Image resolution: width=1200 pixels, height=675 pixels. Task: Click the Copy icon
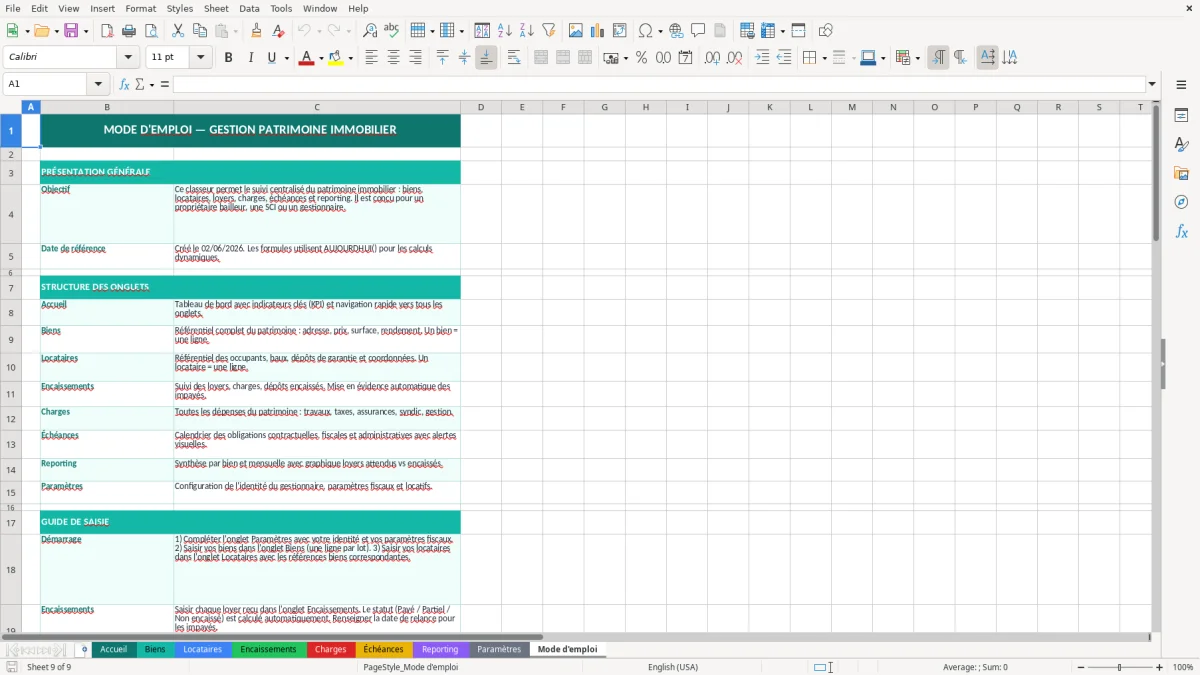point(200,31)
